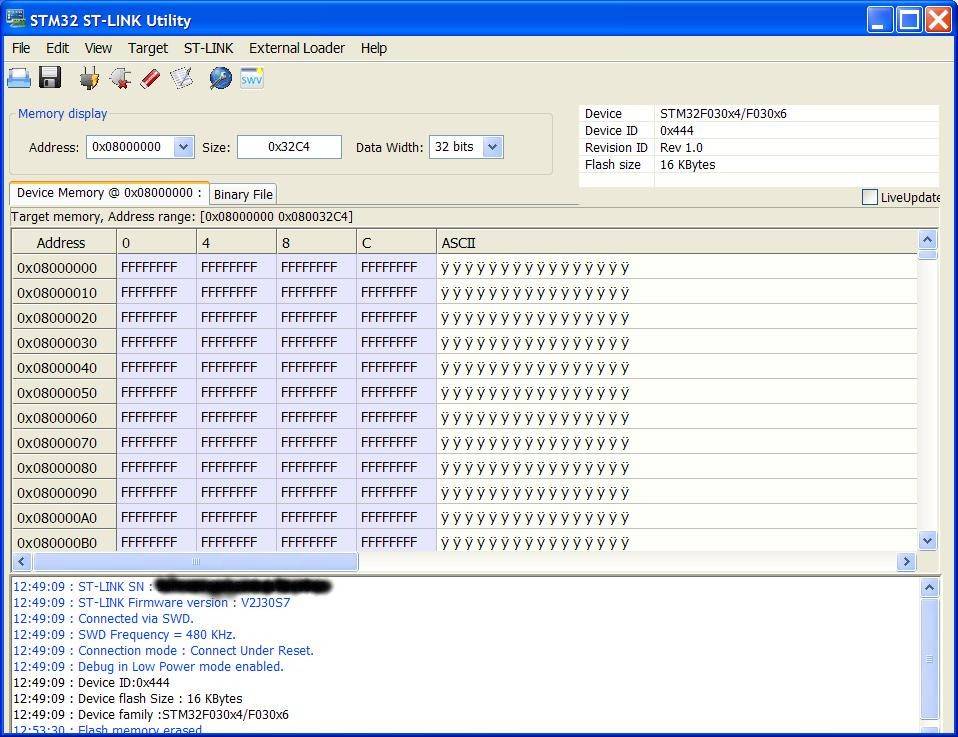Image resolution: width=958 pixels, height=737 pixels.
Task: Click FFFFFFFF cell in column 8 of row 0x08000060
Action: click(316, 417)
